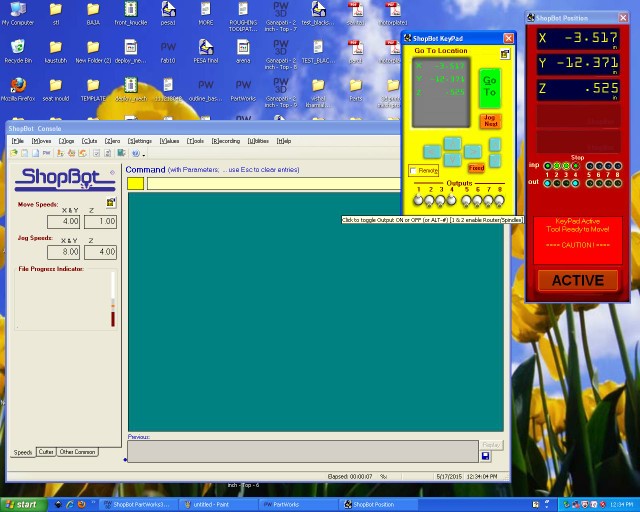Image resolution: width=640 pixels, height=512 pixels.
Task: Switch to untitled - Paint in taskbar
Action: click(218, 505)
